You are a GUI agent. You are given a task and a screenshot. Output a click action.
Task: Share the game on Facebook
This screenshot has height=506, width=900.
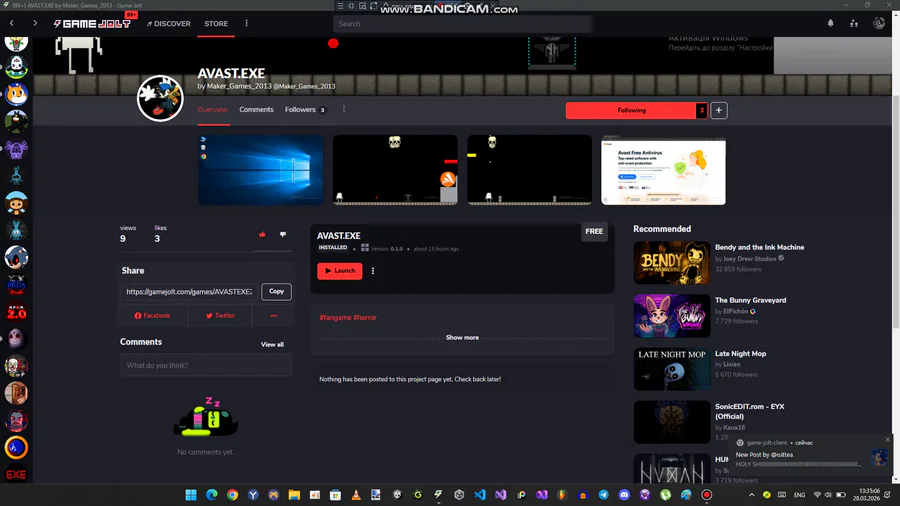pos(152,316)
